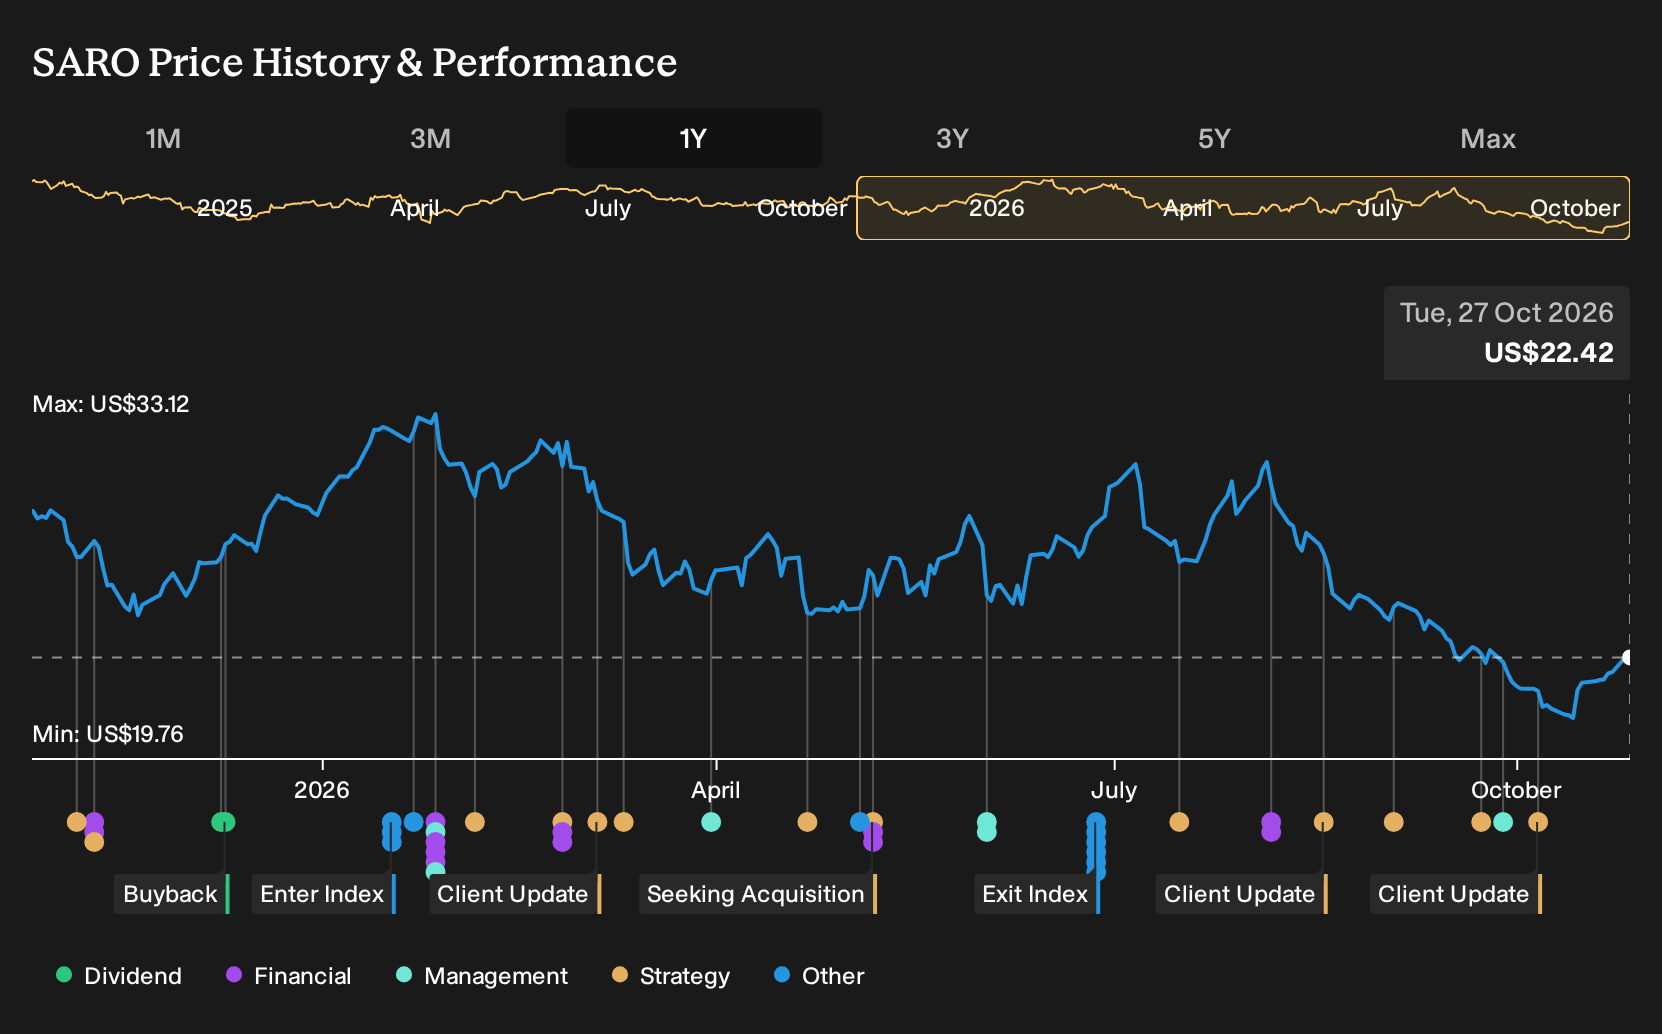Image resolution: width=1662 pixels, height=1034 pixels.
Task: Click the US$22.42 price tooltip
Action: pos(1507,333)
